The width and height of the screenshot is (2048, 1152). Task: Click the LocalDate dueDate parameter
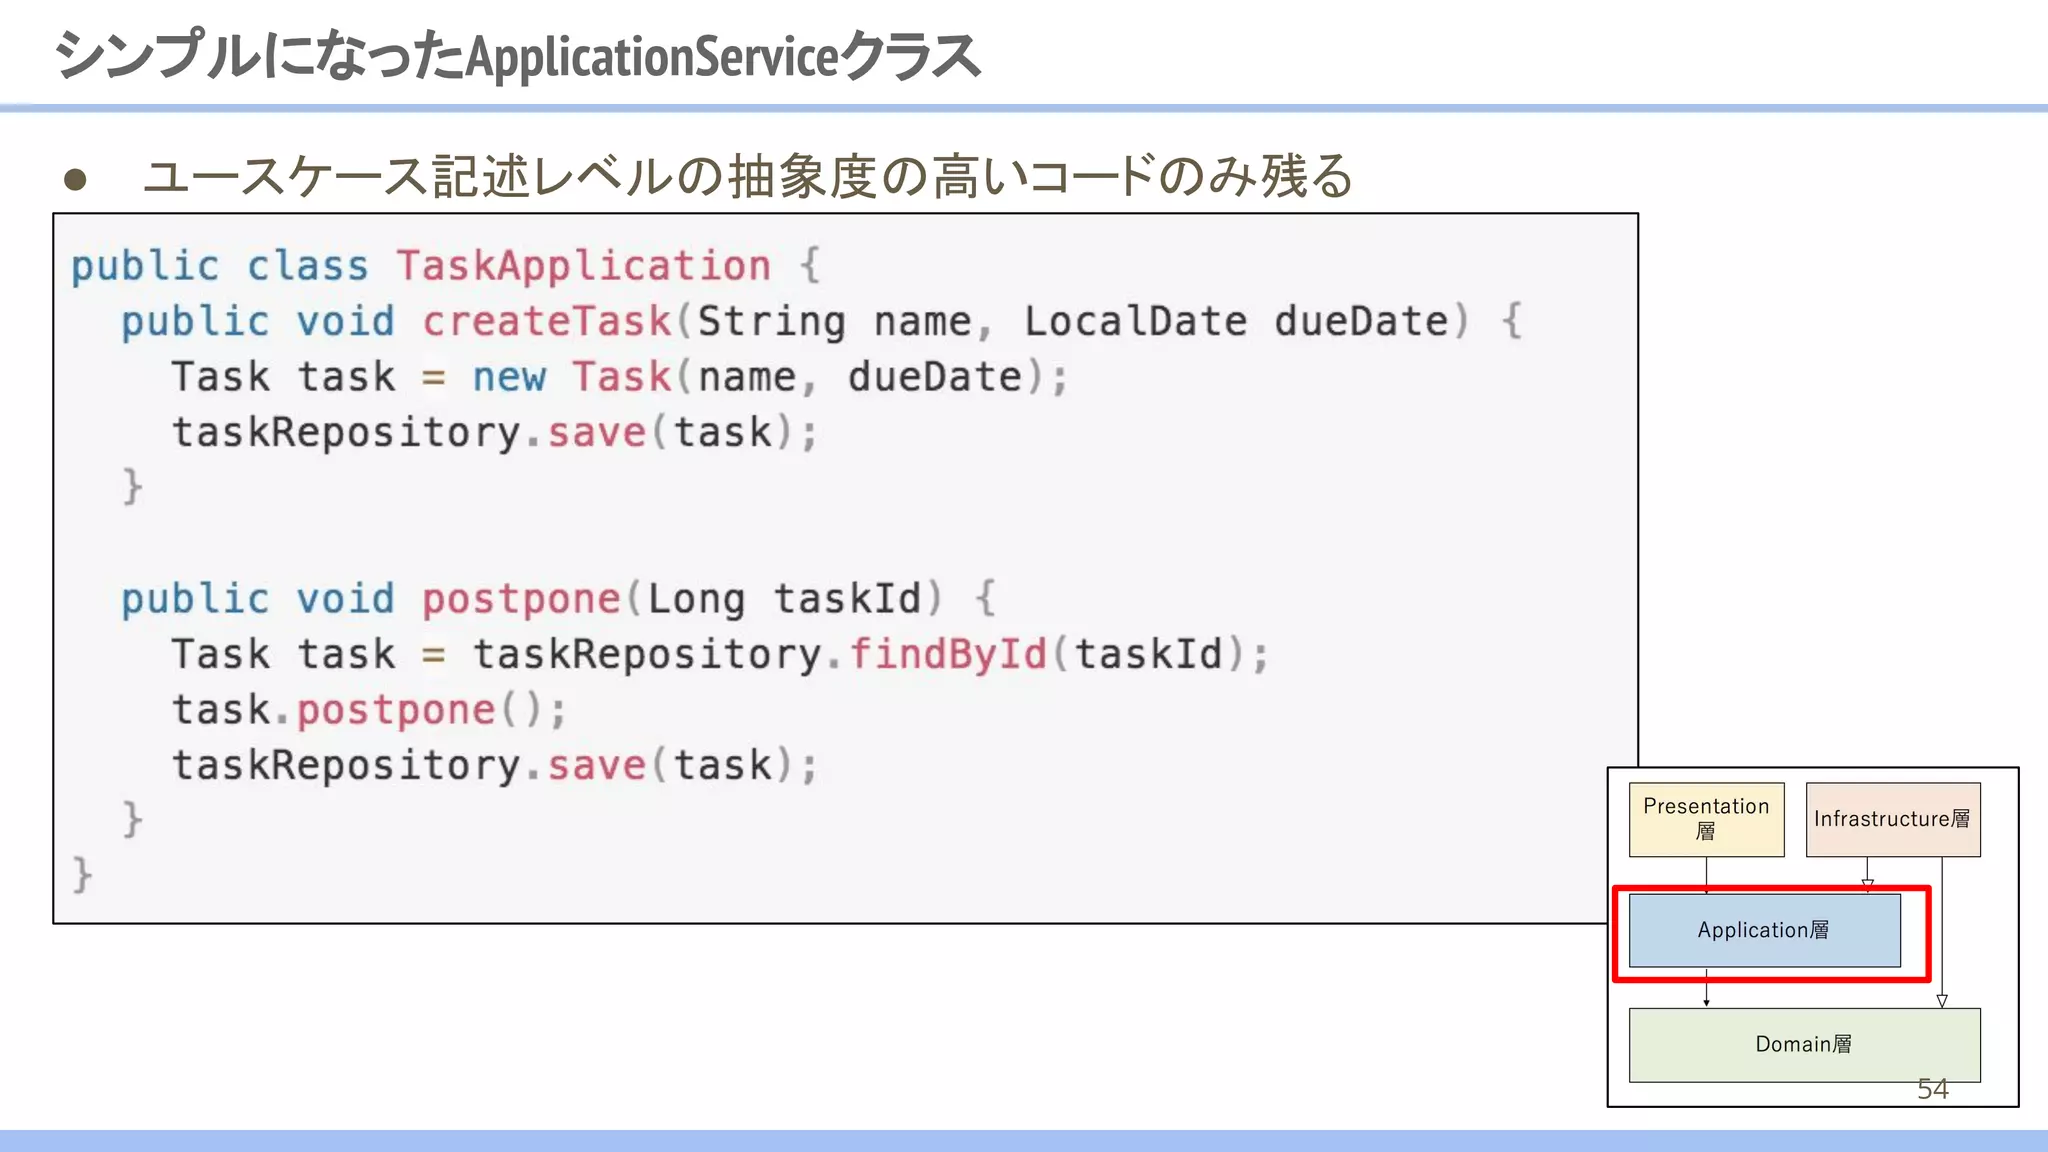coord(1236,322)
